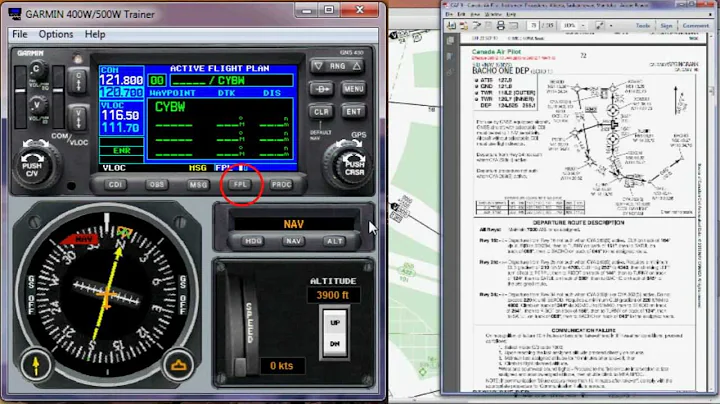The height and width of the screenshot is (404, 720).
Task: Click the HSI course knob with yellow arrow
Action: tap(36, 365)
